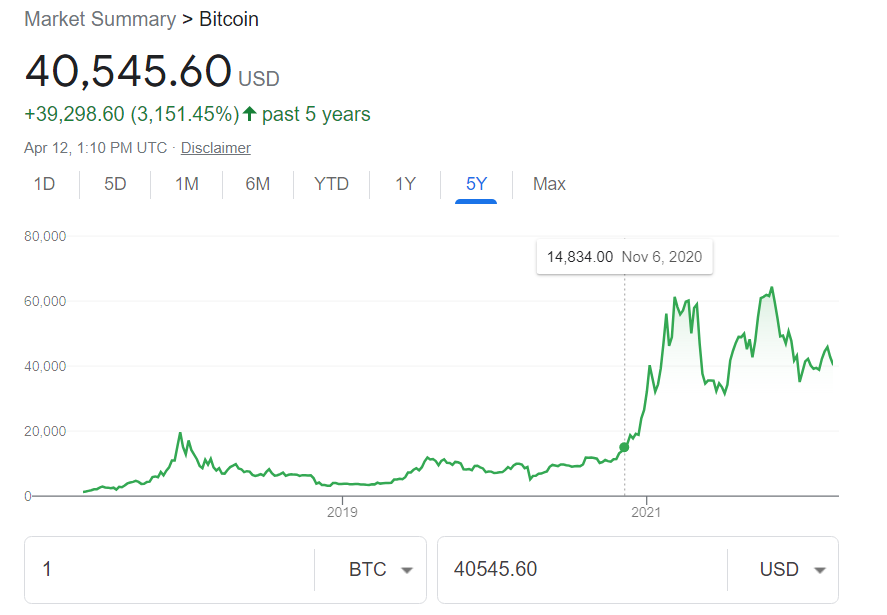Screen dimensions: 887x615
Task: Open the Disclaimer link
Action: coord(215,148)
